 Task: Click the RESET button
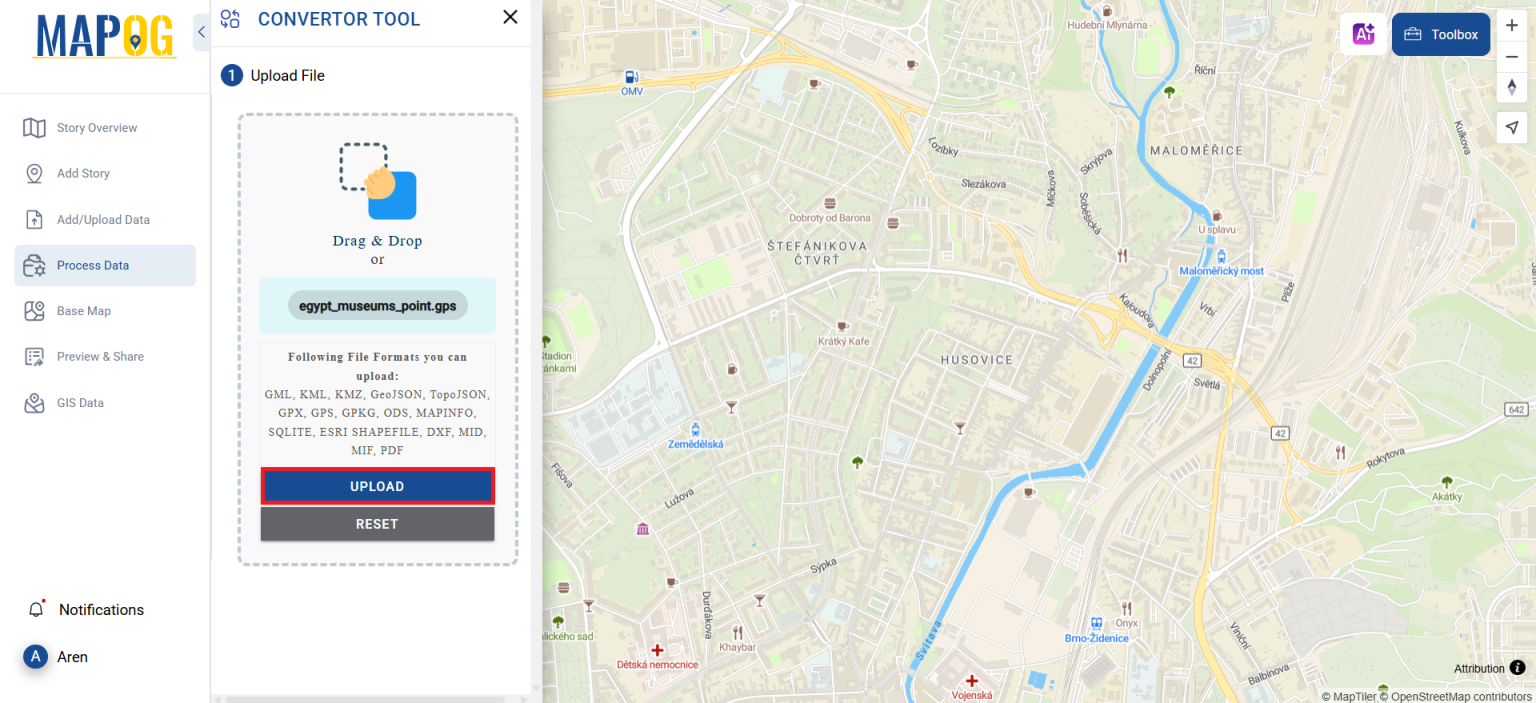377,523
